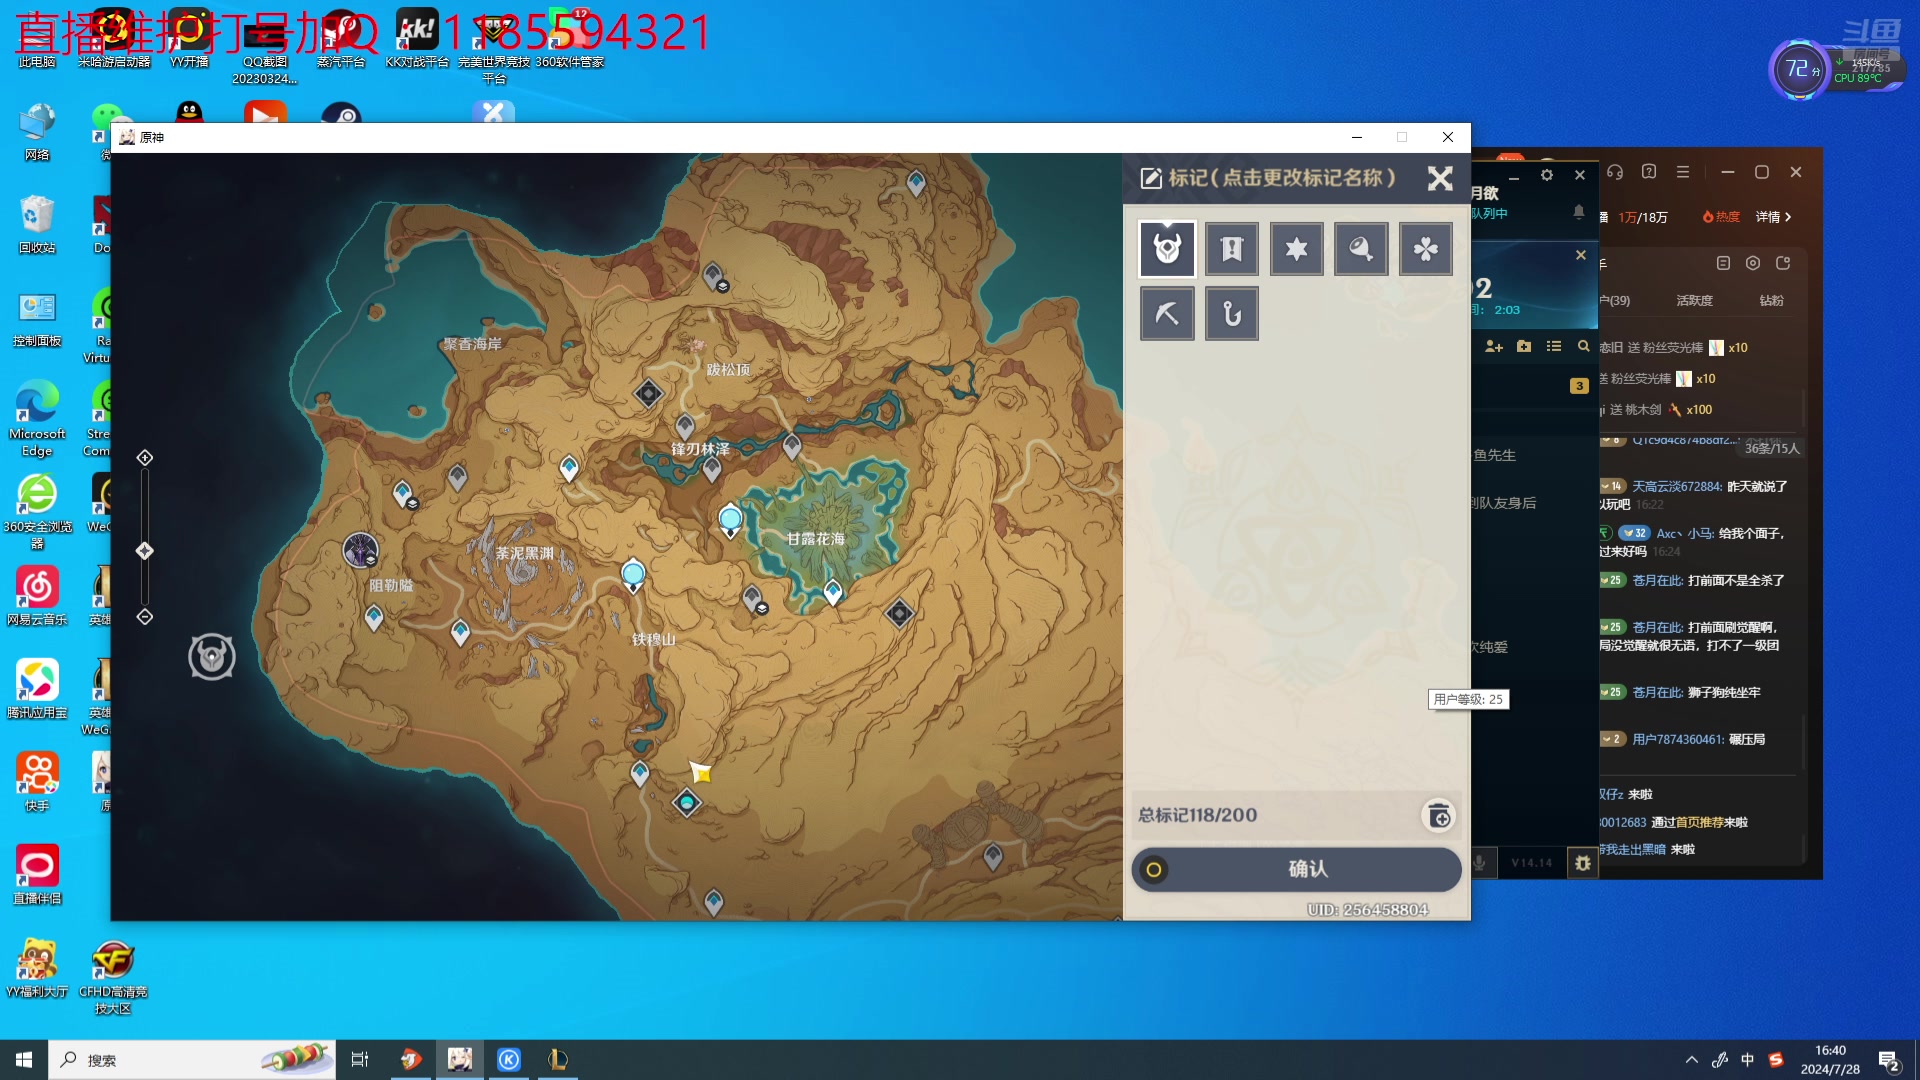
Task: Switch to the 活跃度 tab
Action: tap(1694, 300)
